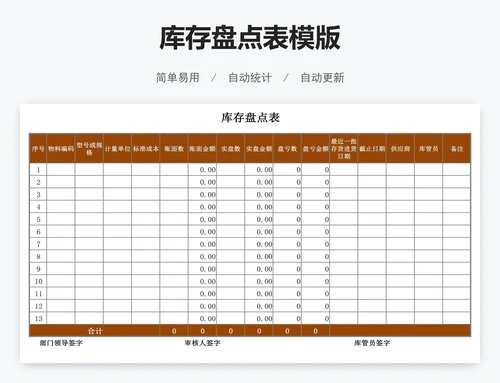Click 账面金额 total 0 in 合计 row

pos(202,331)
